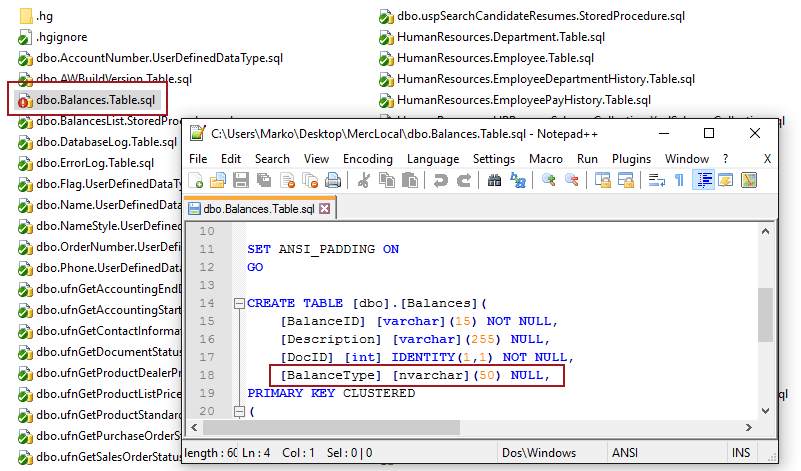
Task: Toggle the Indent Guide toolbar icon
Action: coord(703,180)
